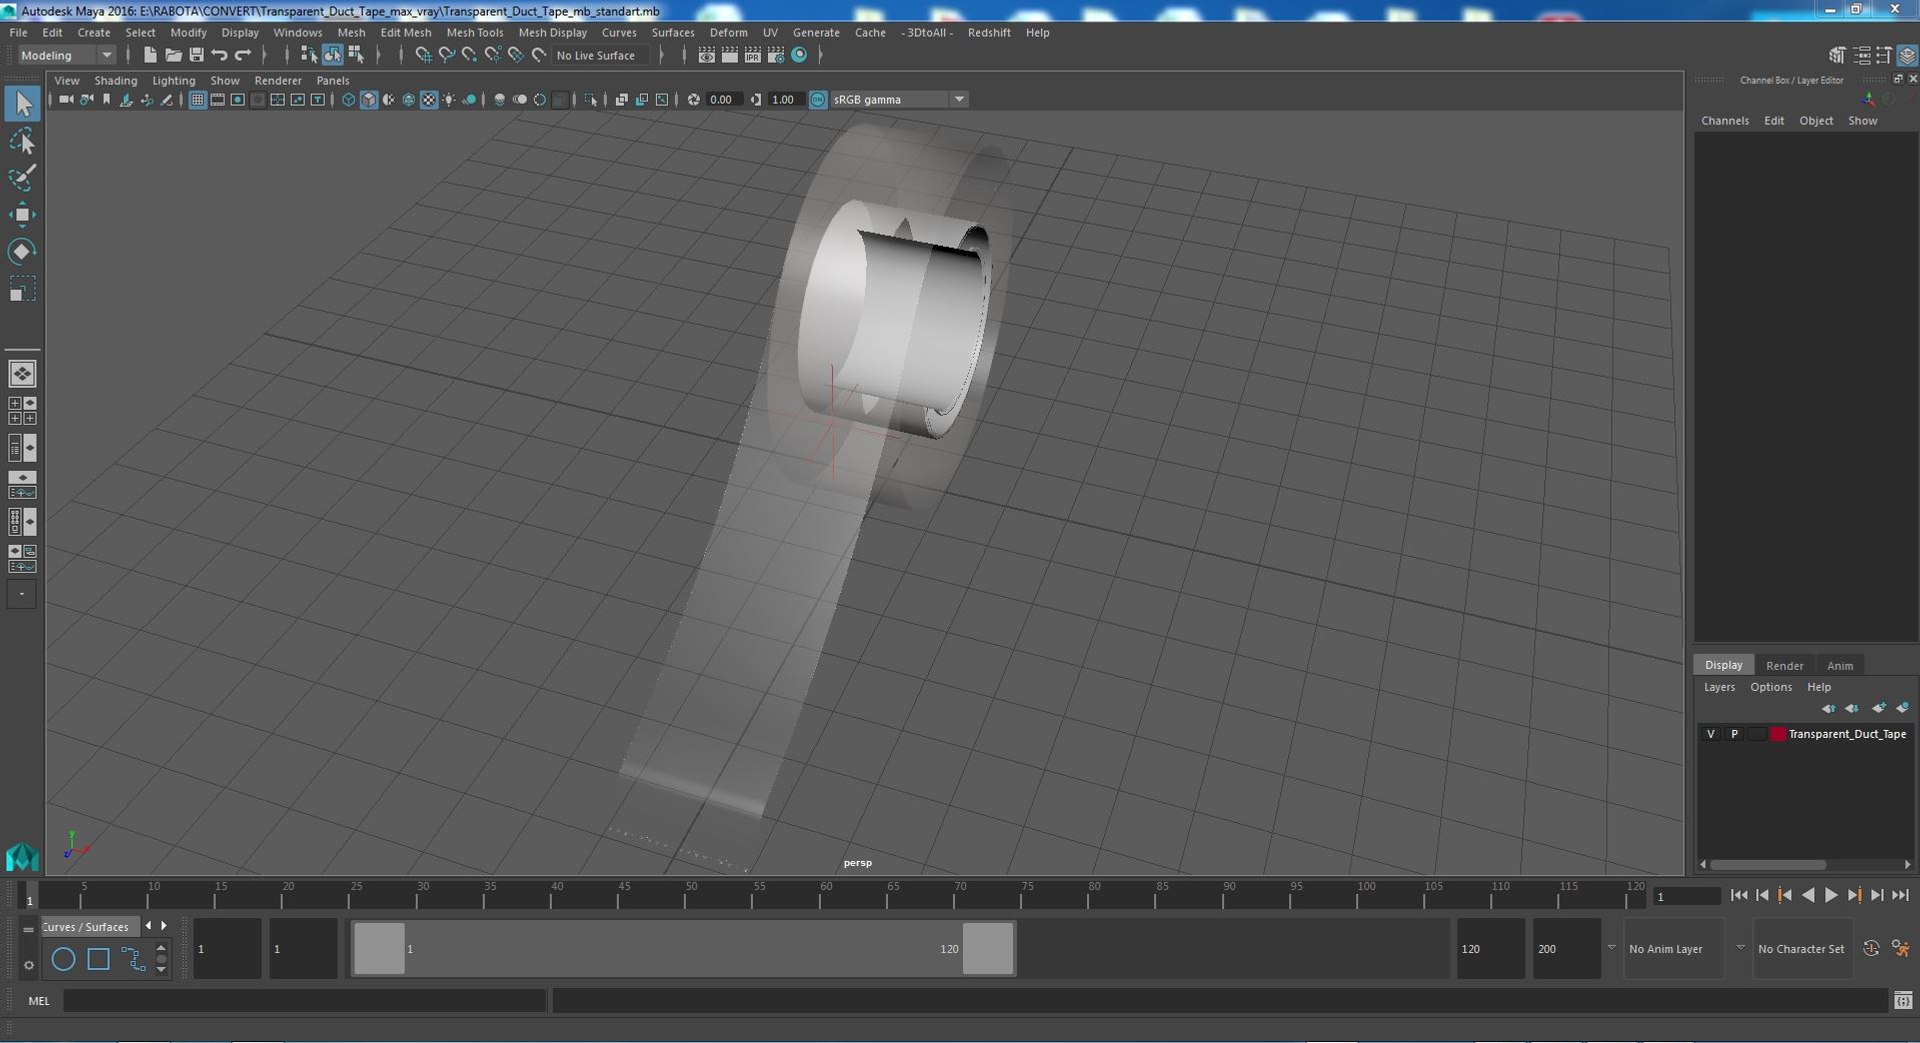Switch to the Anim layer tab
Image resolution: width=1920 pixels, height=1043 pixels.
tap(1839, 665)
